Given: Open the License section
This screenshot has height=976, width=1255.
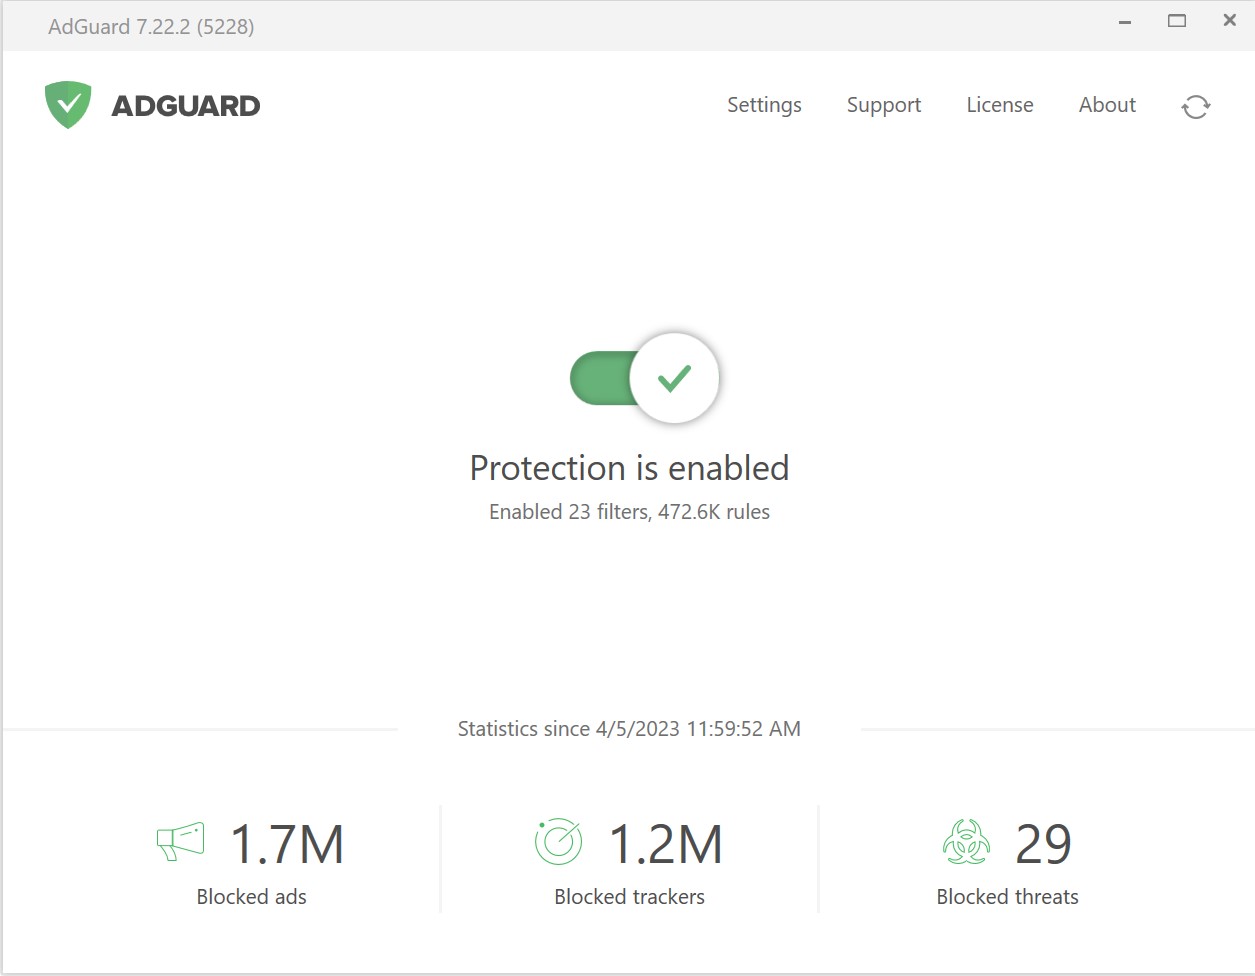Looking at the screenshot, I should point(999,104).
